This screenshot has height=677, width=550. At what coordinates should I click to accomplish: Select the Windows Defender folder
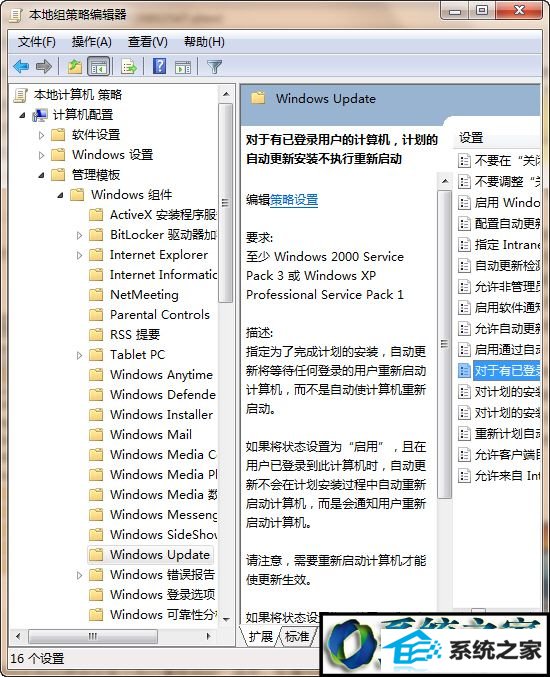pyautogui.click(x=162, y=394)
